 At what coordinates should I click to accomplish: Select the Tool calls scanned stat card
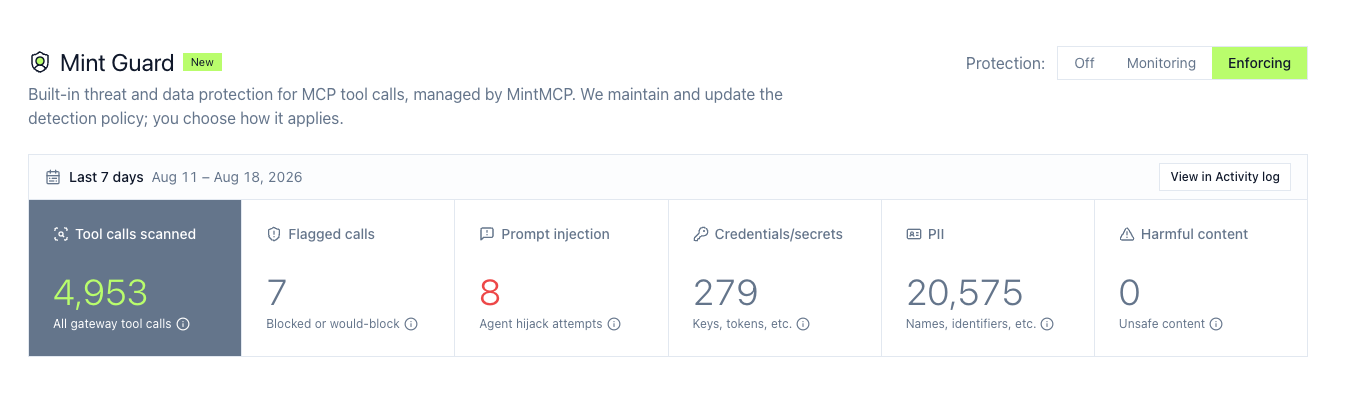point(135,278)
